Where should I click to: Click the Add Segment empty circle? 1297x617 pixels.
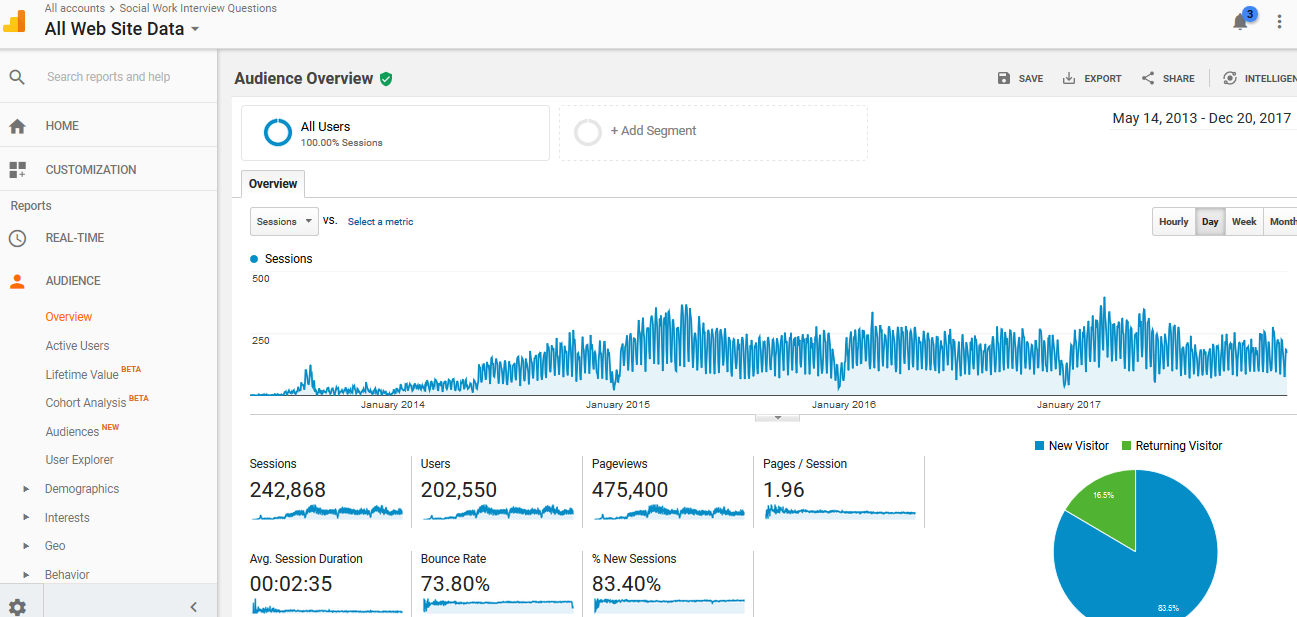[x=588, y=132]
